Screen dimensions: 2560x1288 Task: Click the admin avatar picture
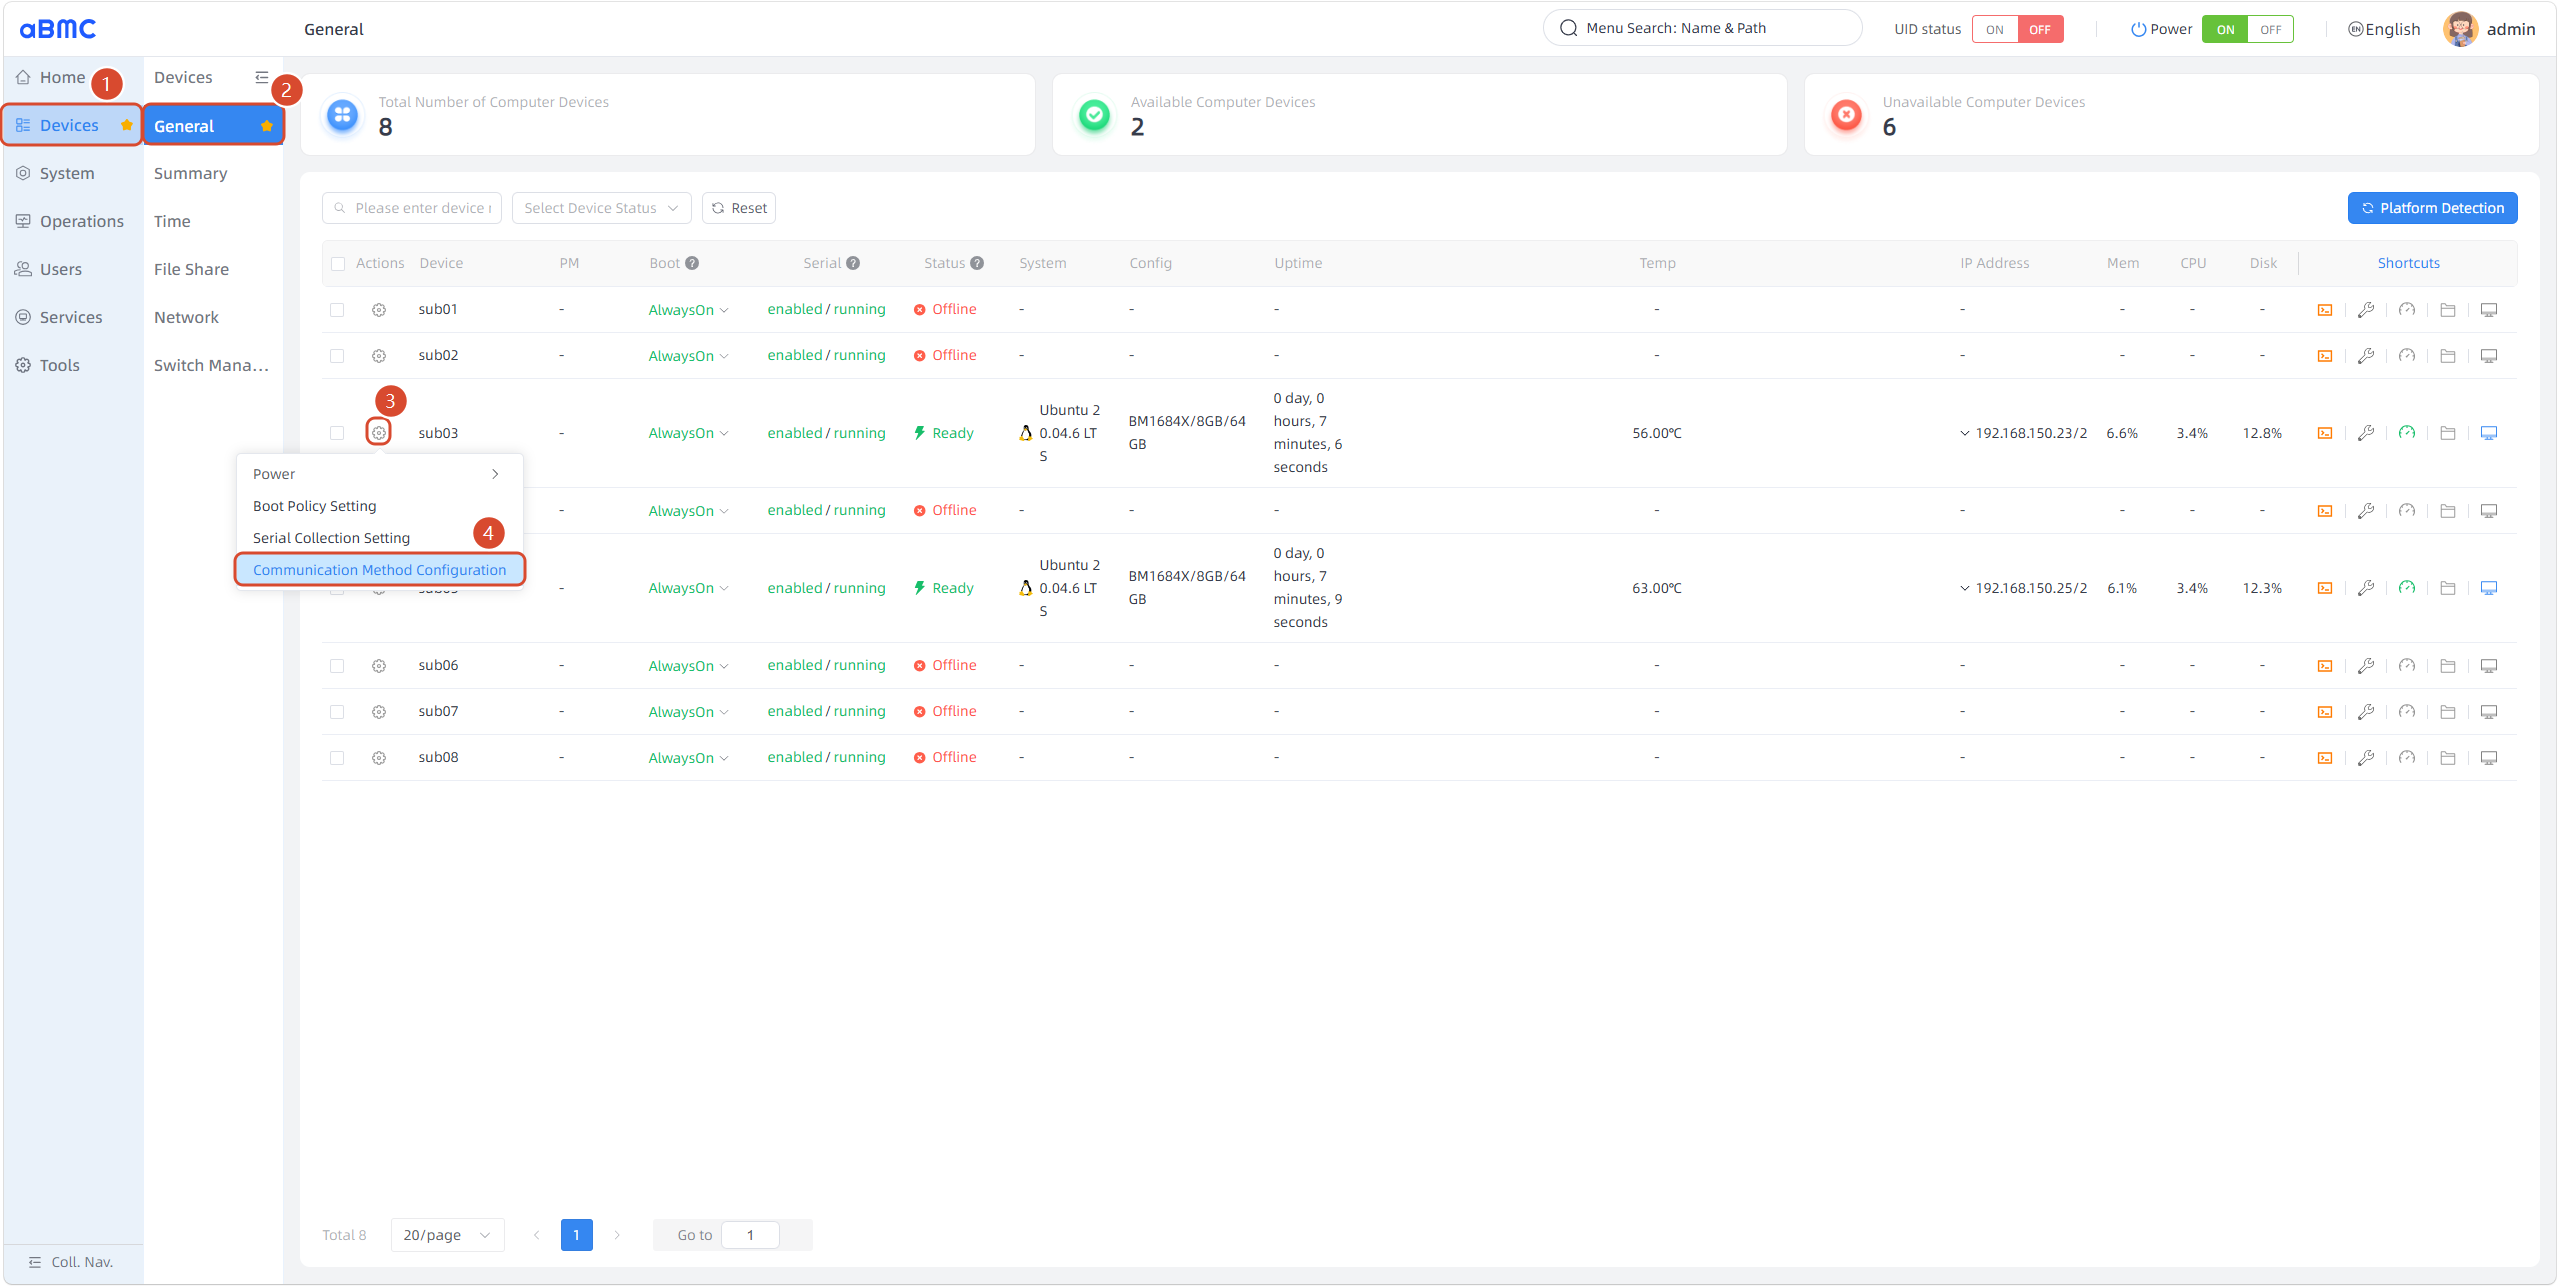(2460, 29)
